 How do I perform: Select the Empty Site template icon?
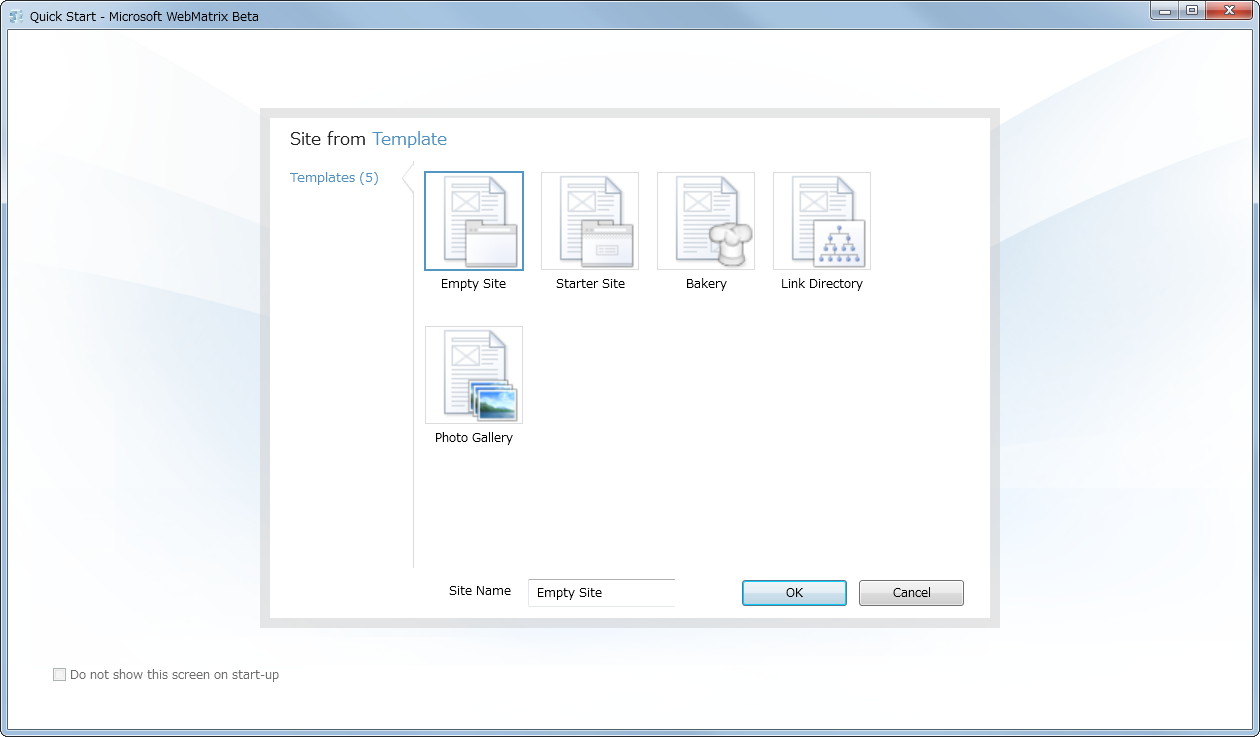tap(474, 221)
